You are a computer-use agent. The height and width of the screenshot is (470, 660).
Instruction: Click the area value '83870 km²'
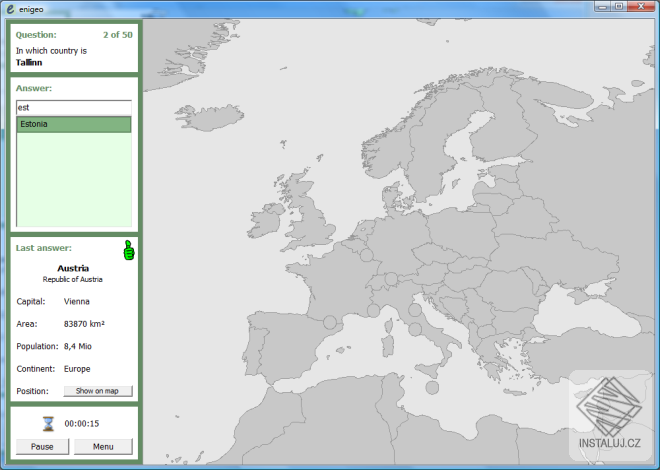(84, 324)
